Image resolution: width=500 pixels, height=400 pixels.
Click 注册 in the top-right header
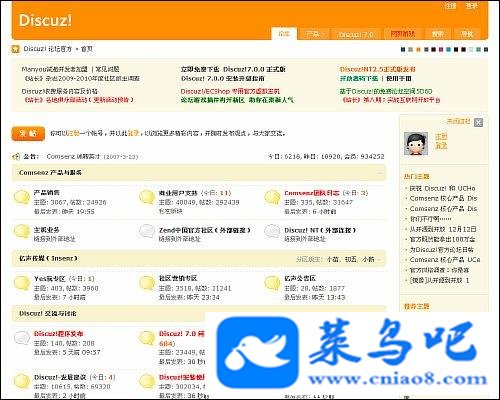(x=451, y=6)
